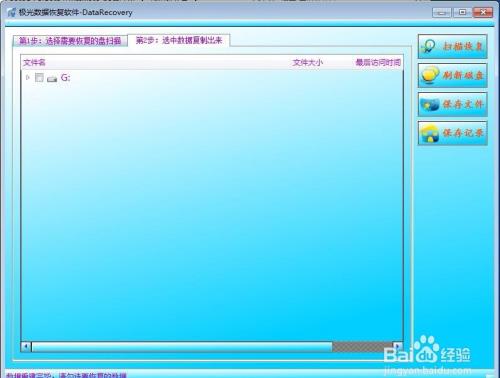The image size is (500, 378).
Task: Select the step 2 copy data tab
Action: coord(179,40)
